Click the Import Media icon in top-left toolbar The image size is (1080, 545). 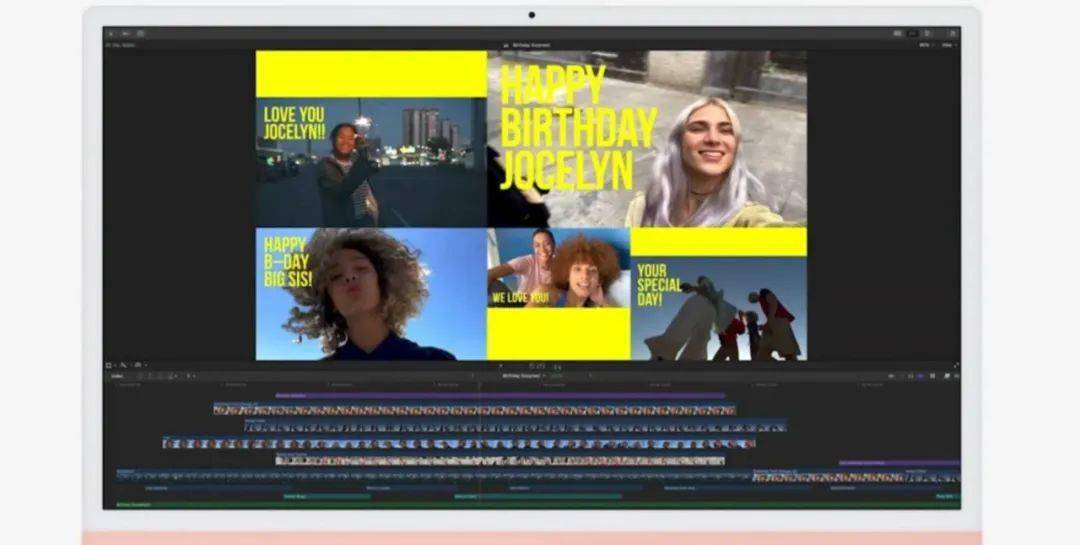[111, 33]
